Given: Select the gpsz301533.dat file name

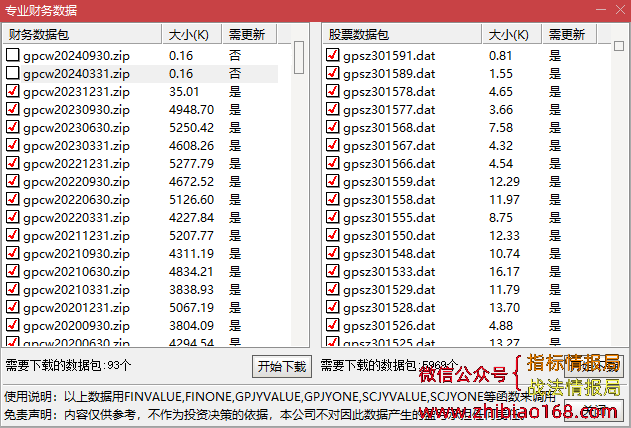Looking at the screenshot, I should (389, 272).
